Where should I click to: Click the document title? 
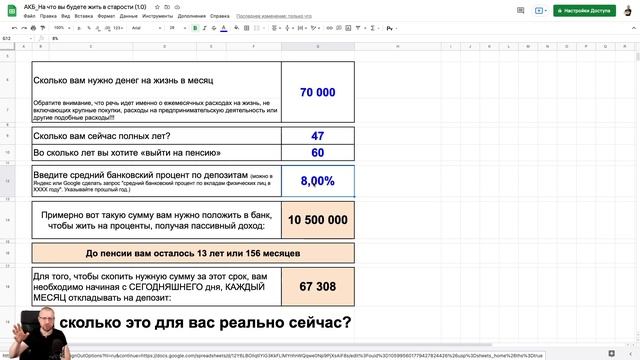click(x=85, y=7)
